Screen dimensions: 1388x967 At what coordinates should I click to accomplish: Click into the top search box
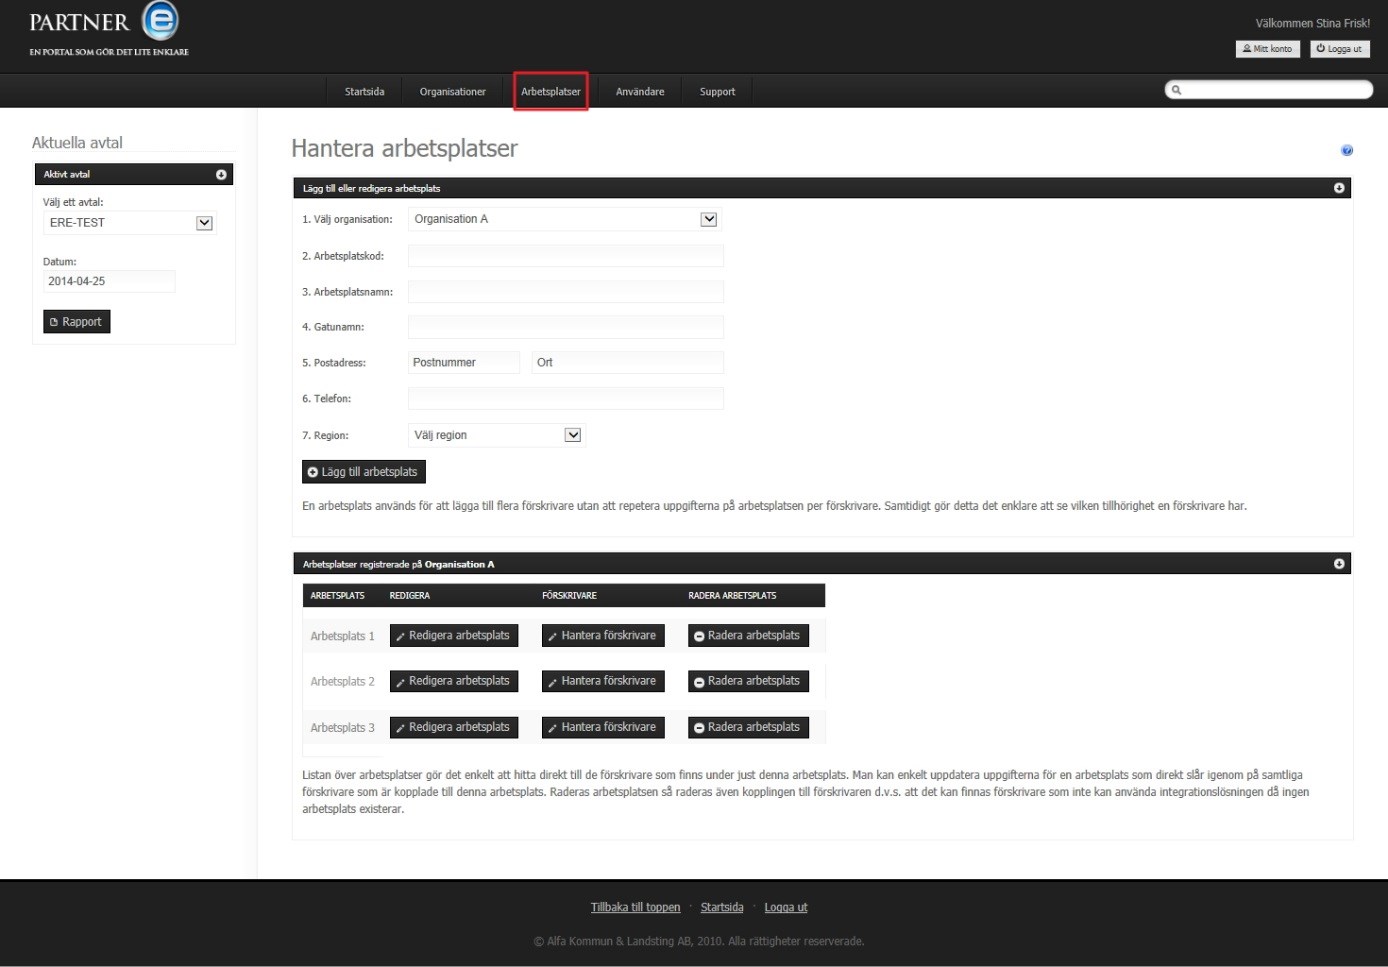coord(1269,90)
